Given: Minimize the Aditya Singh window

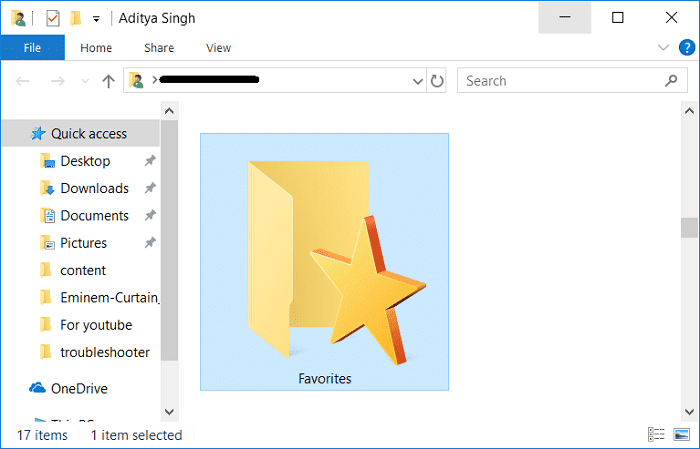Looking at the screenshot, I should click(x=565, y=18).
